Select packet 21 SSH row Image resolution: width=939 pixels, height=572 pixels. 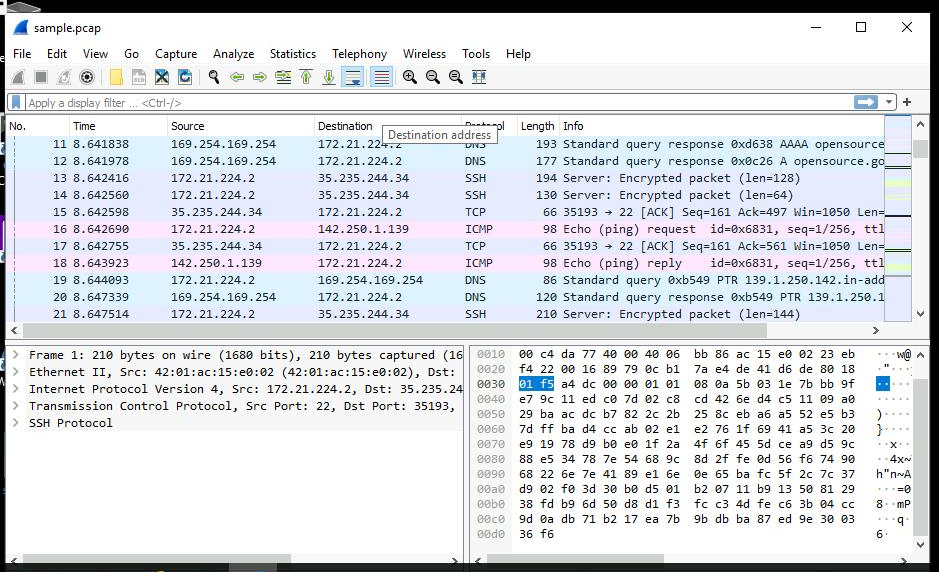(445, 314)
